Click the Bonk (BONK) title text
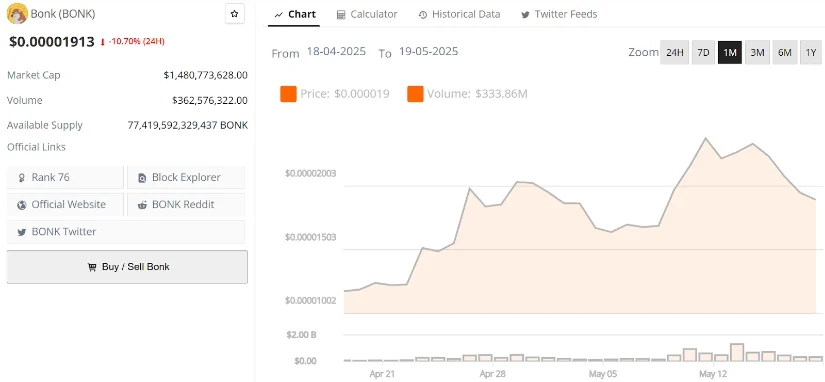 (63, 14)
